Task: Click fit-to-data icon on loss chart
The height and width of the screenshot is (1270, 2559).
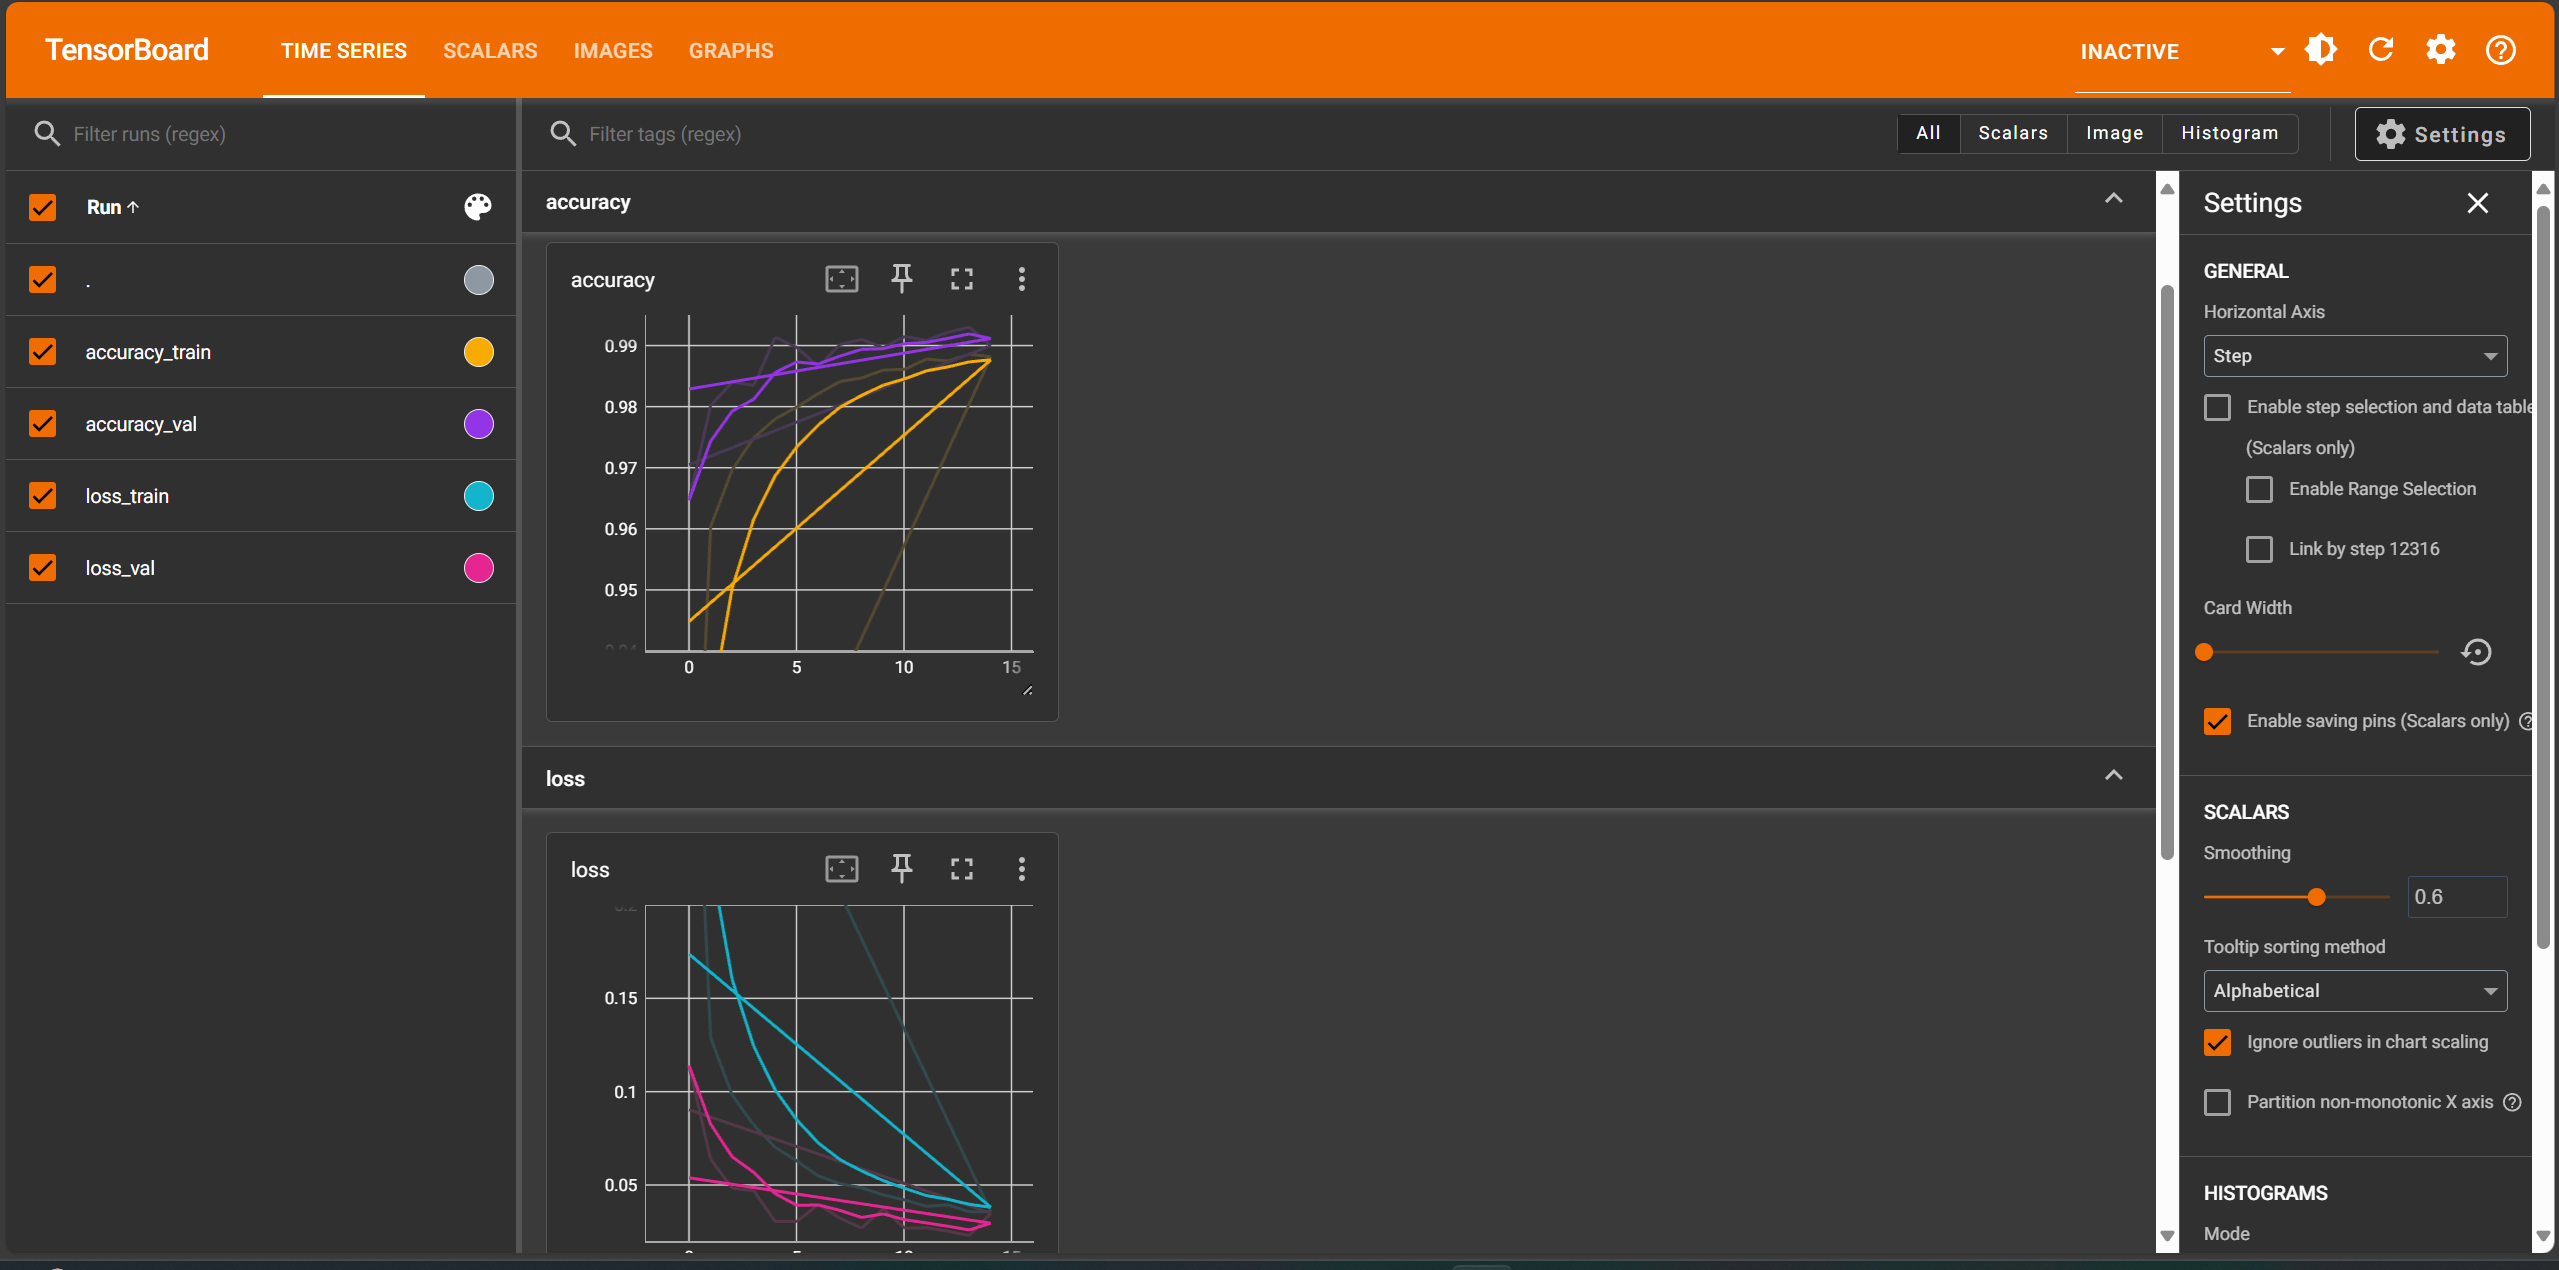Action: pyautogui.click(x=841, y=869)
